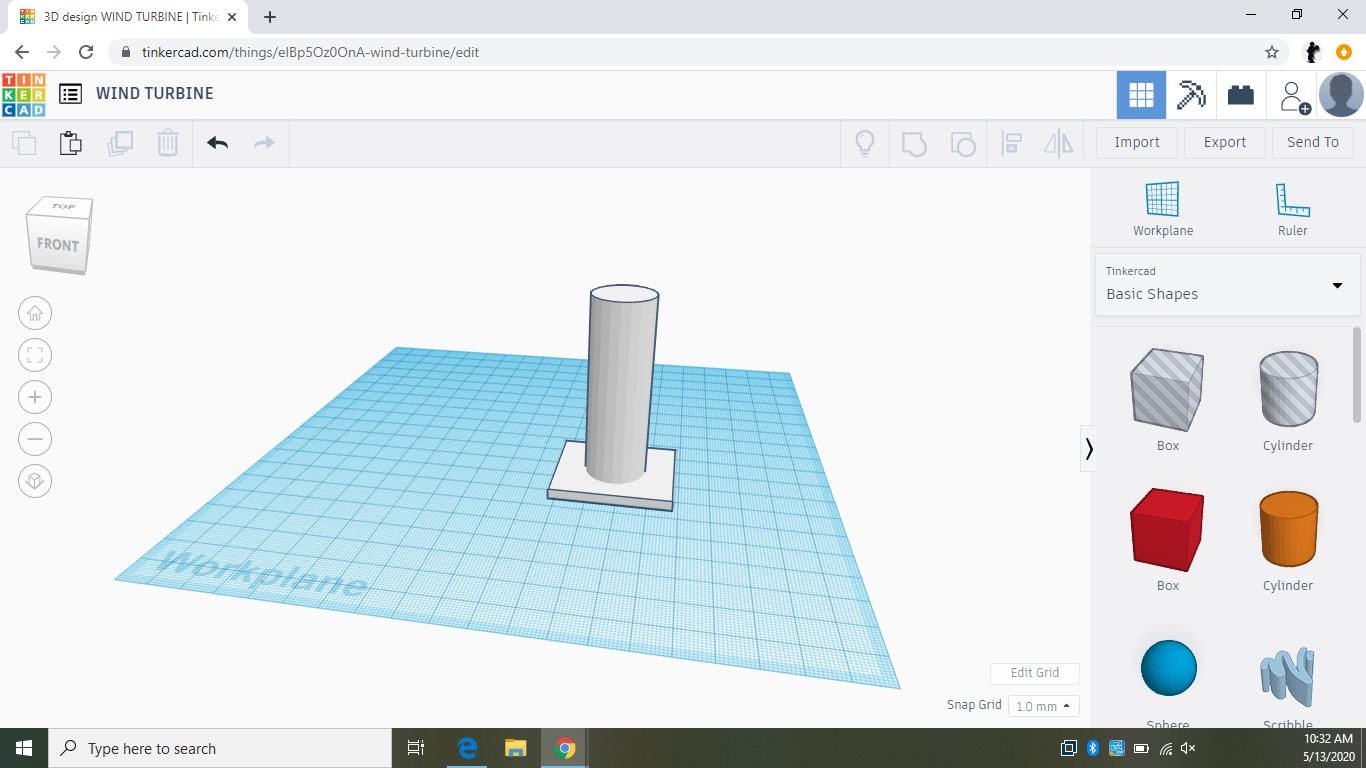Open the Align tool

tap(1011, 143)
